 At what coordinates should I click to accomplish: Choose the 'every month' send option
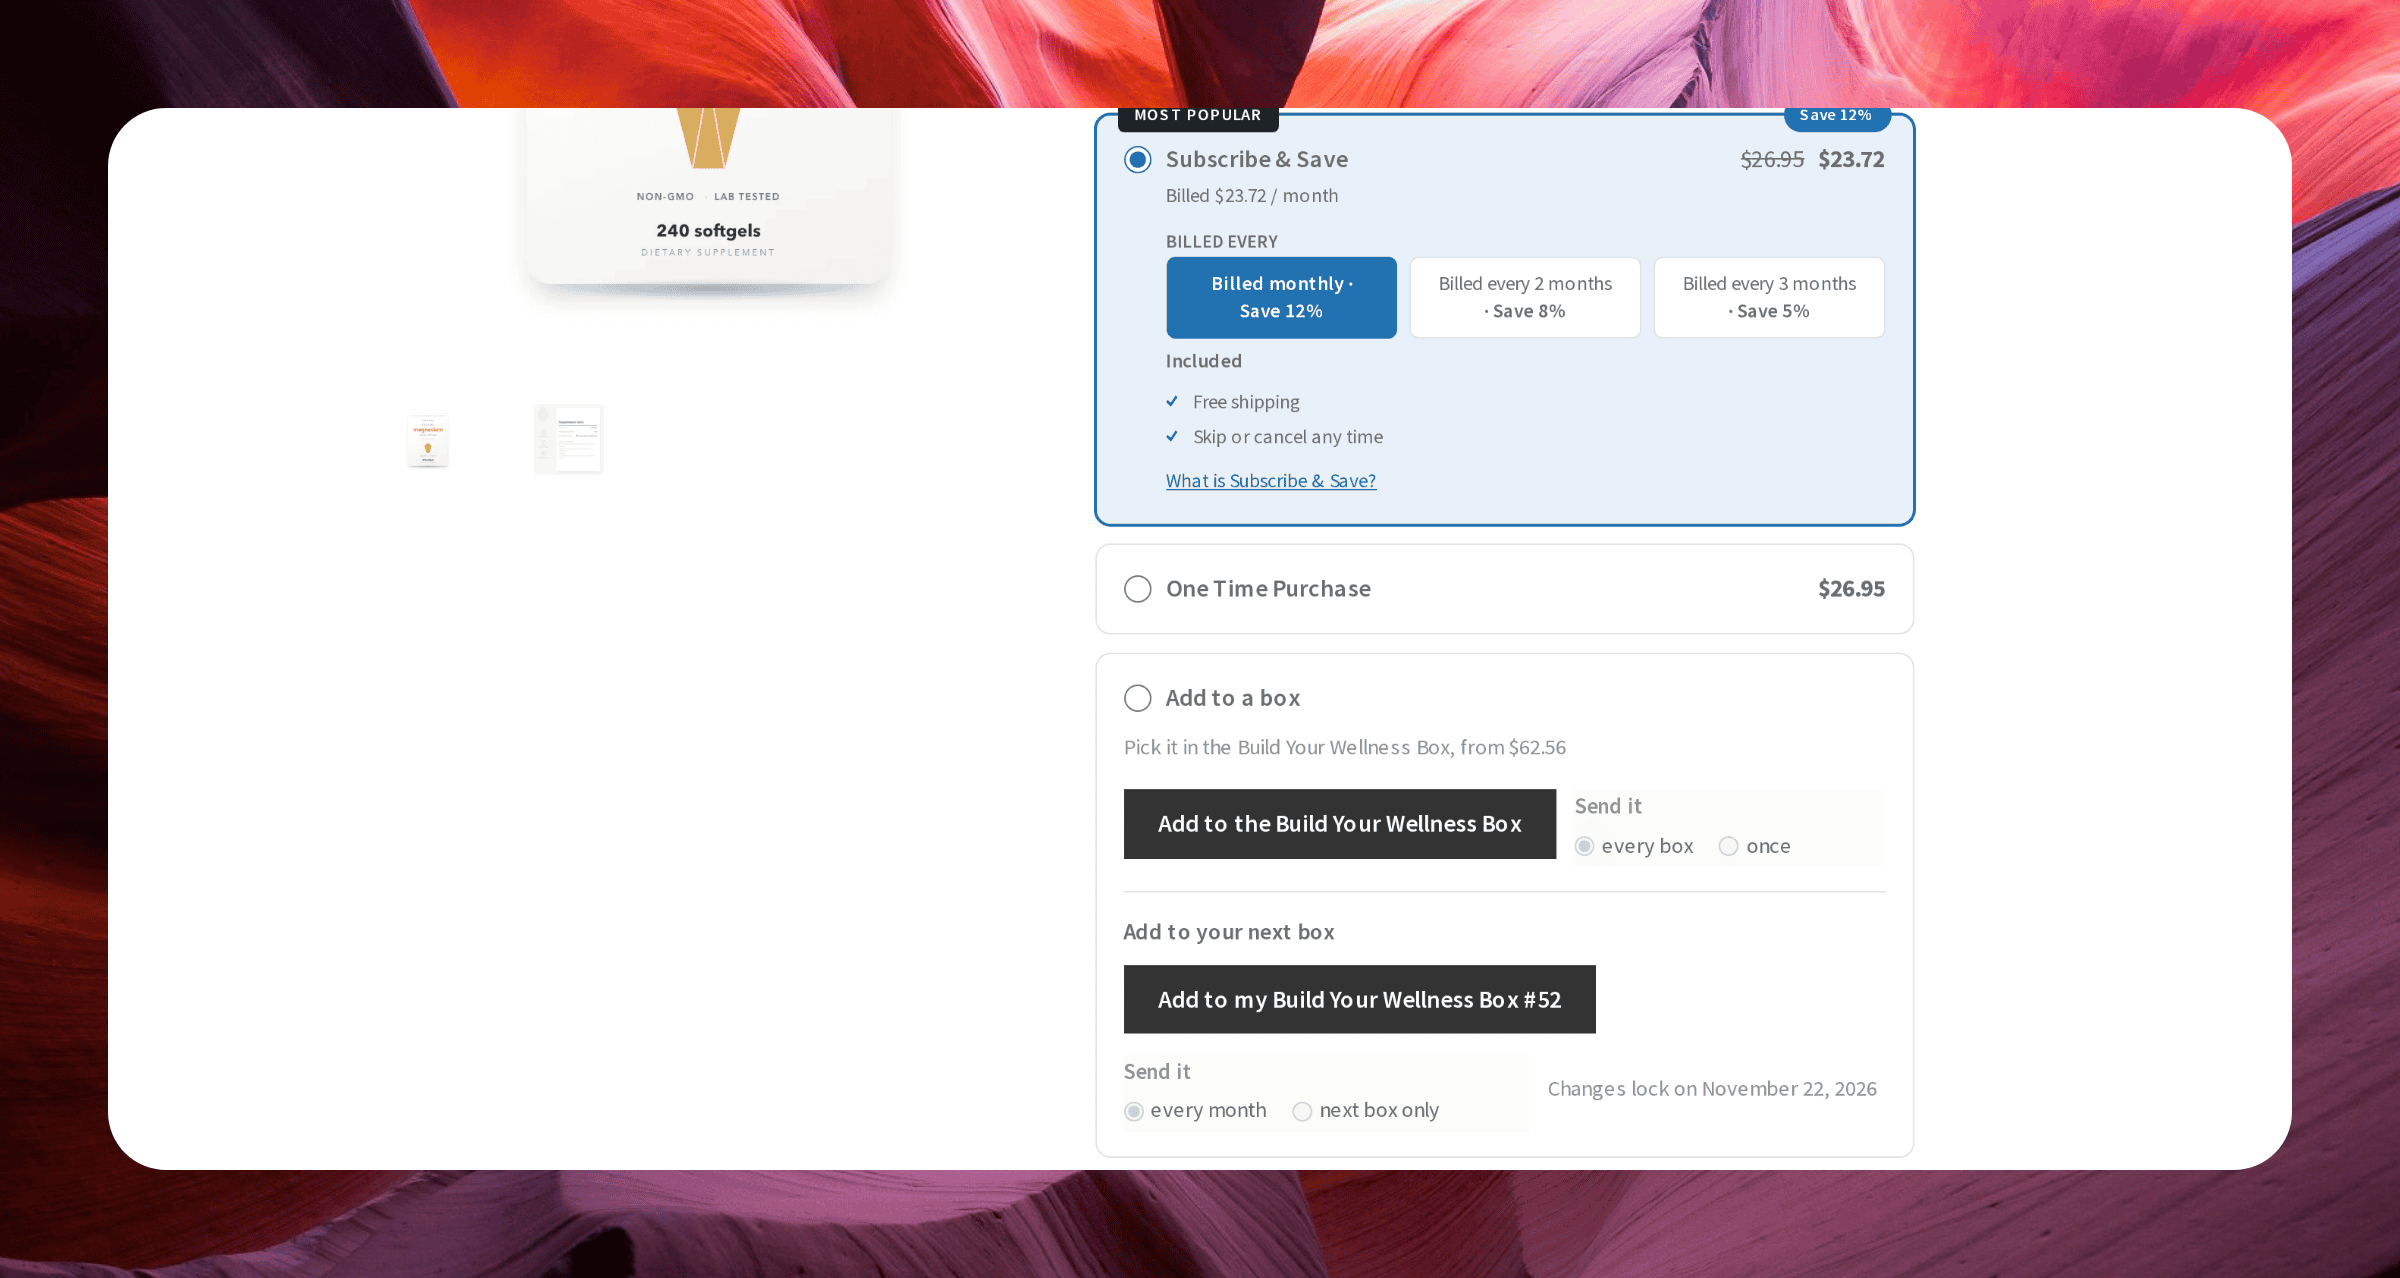1133,1111
